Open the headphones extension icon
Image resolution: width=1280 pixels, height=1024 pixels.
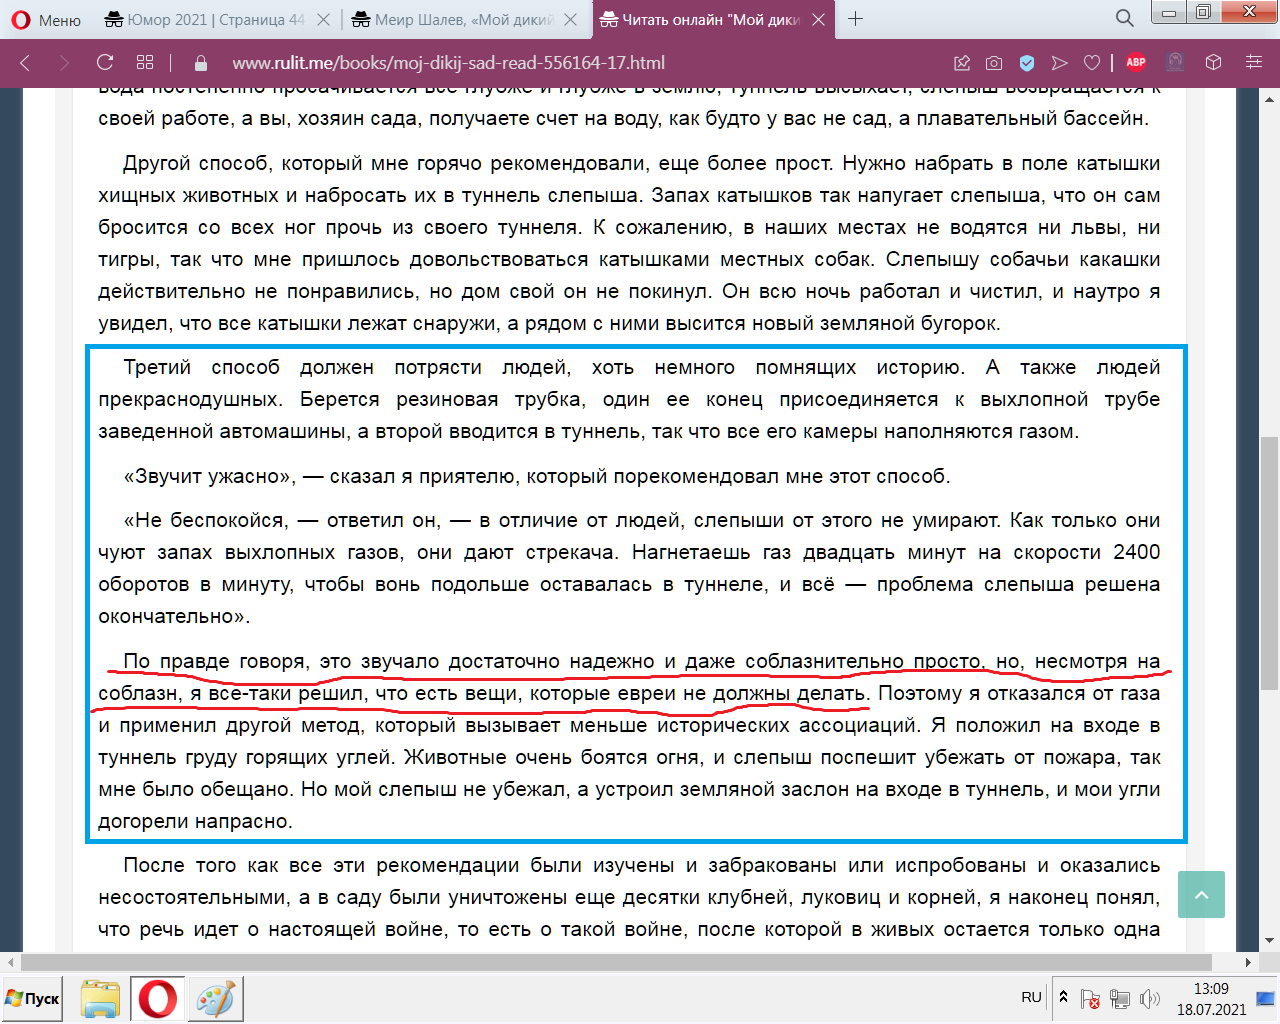[x=1175, y=62]
